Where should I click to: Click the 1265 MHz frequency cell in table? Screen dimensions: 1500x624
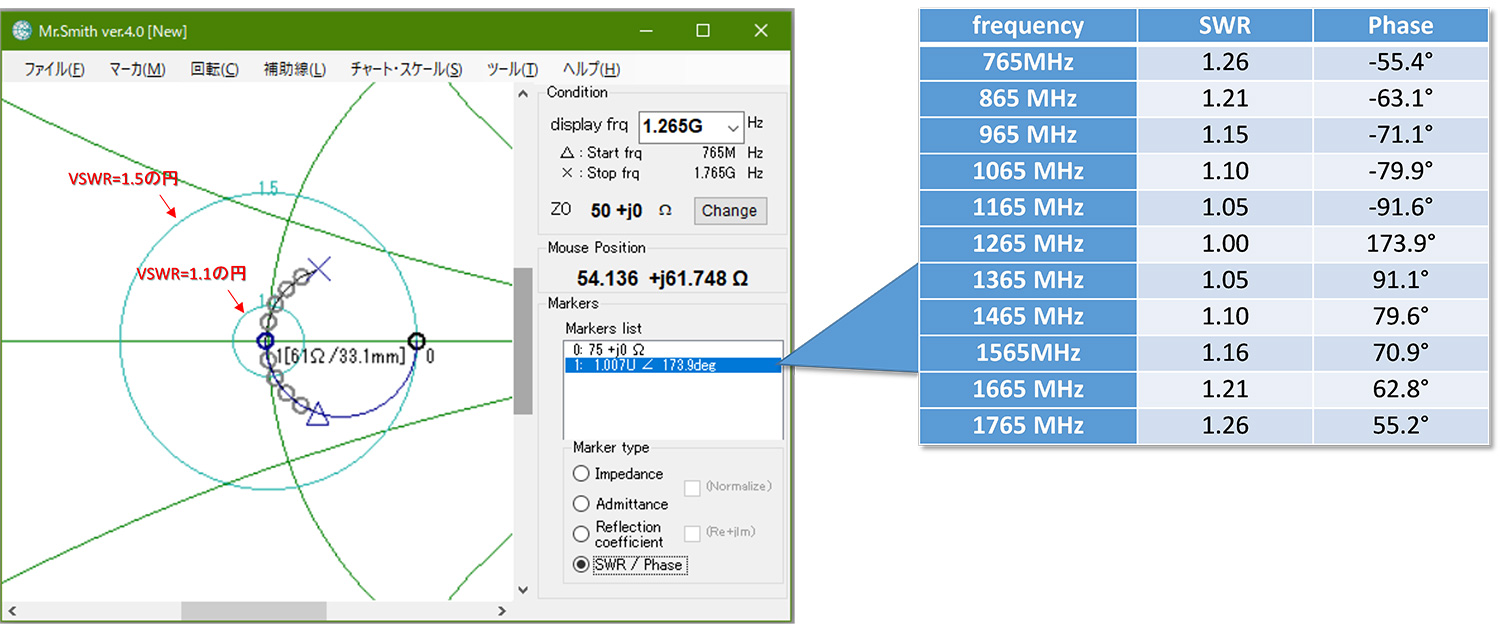point(1028,244)
